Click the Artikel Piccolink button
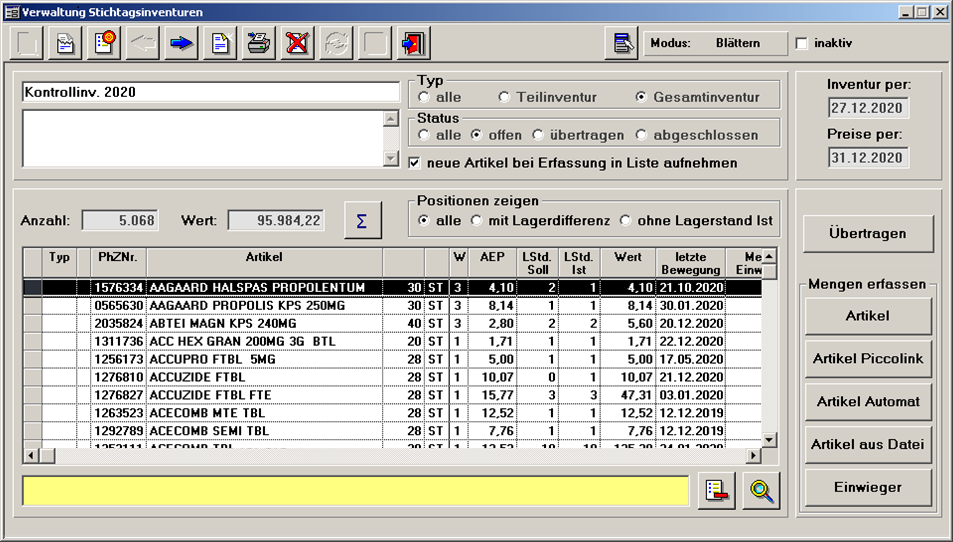This screenshot has height=542, width=953. click(867, 358)
